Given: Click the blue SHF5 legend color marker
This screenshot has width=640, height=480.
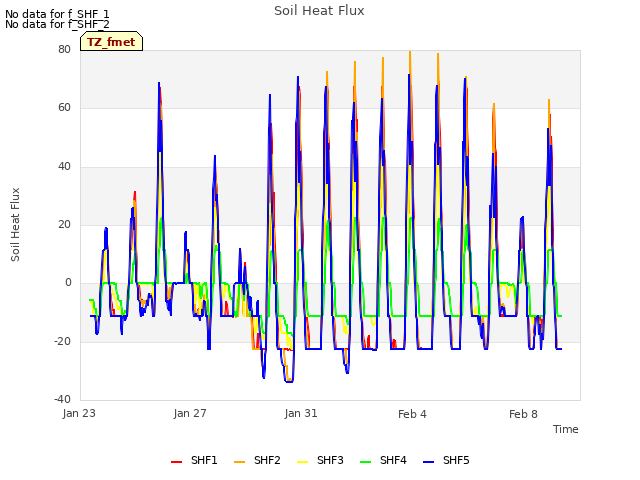Looking at the screenshot, I should [429, 462].
